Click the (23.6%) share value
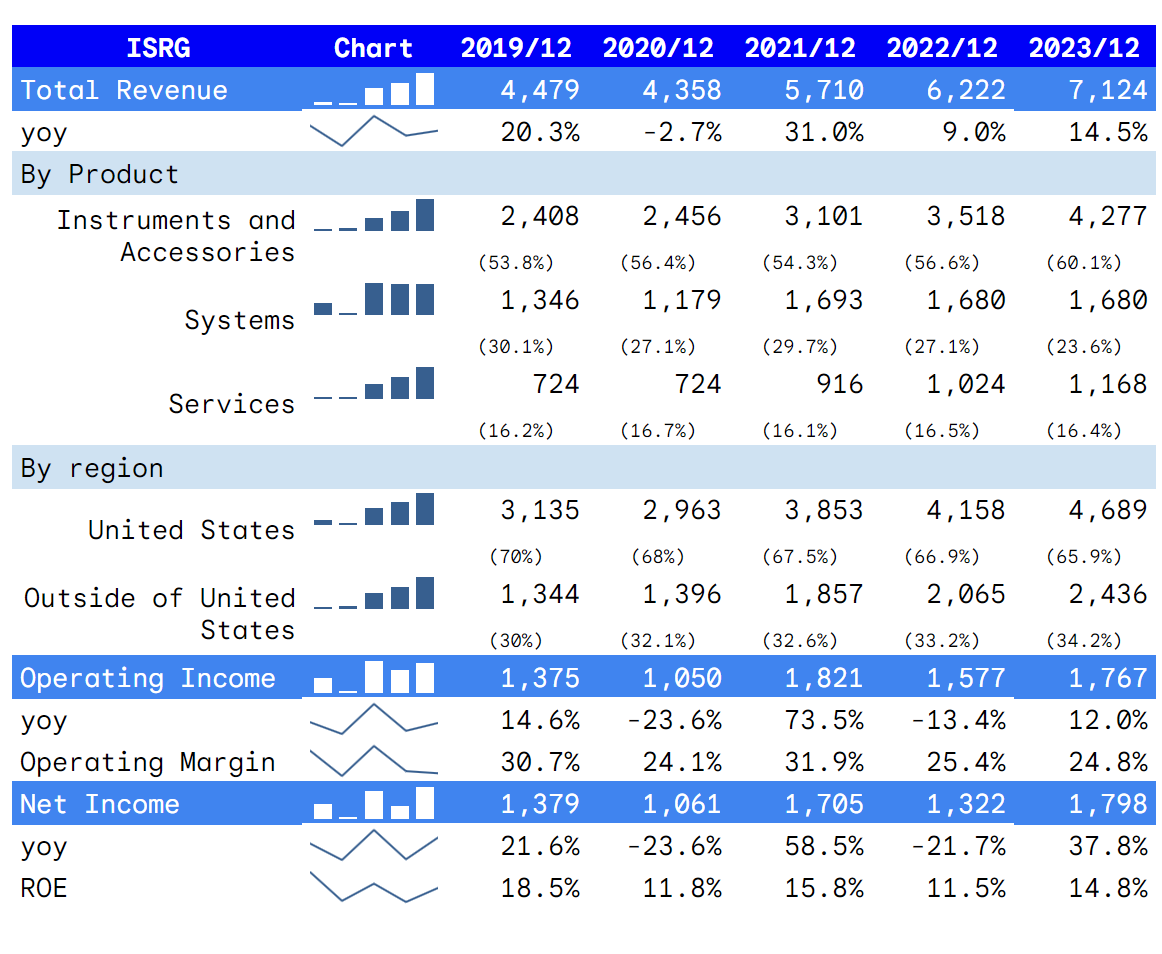 point(1084,346)
